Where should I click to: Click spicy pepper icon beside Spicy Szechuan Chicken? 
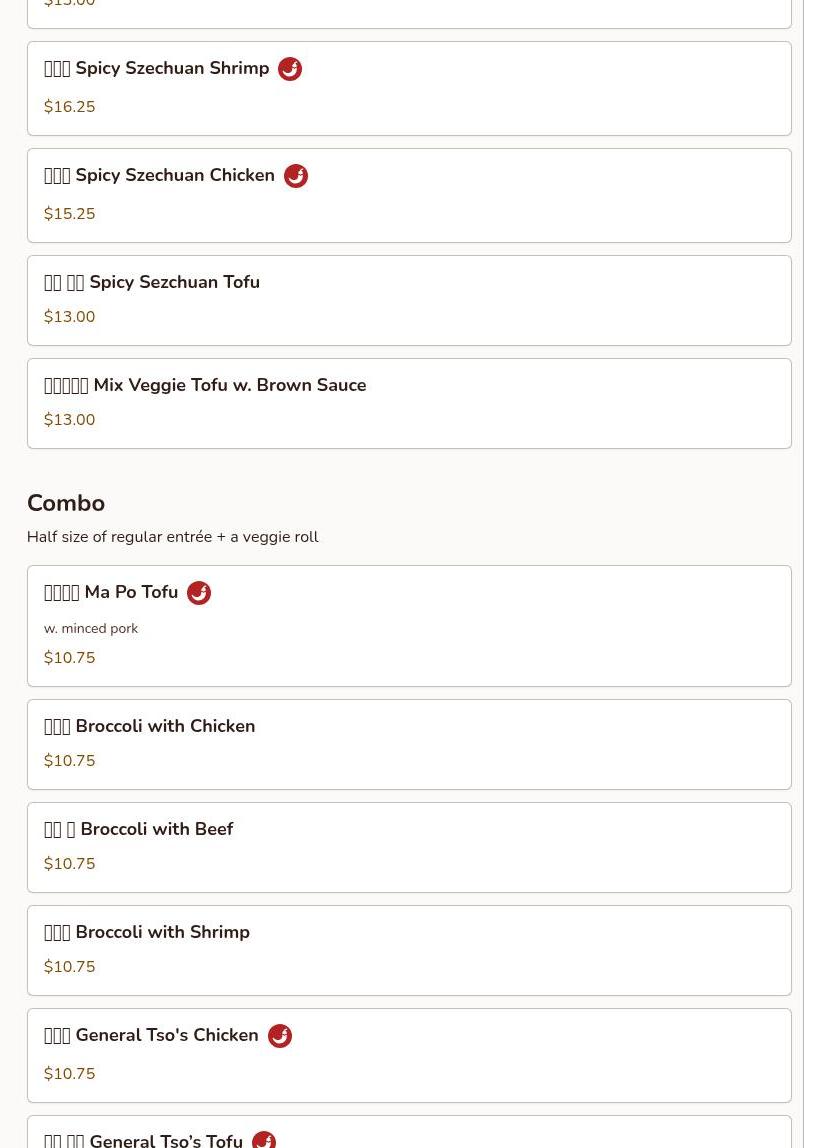(296, 176)
